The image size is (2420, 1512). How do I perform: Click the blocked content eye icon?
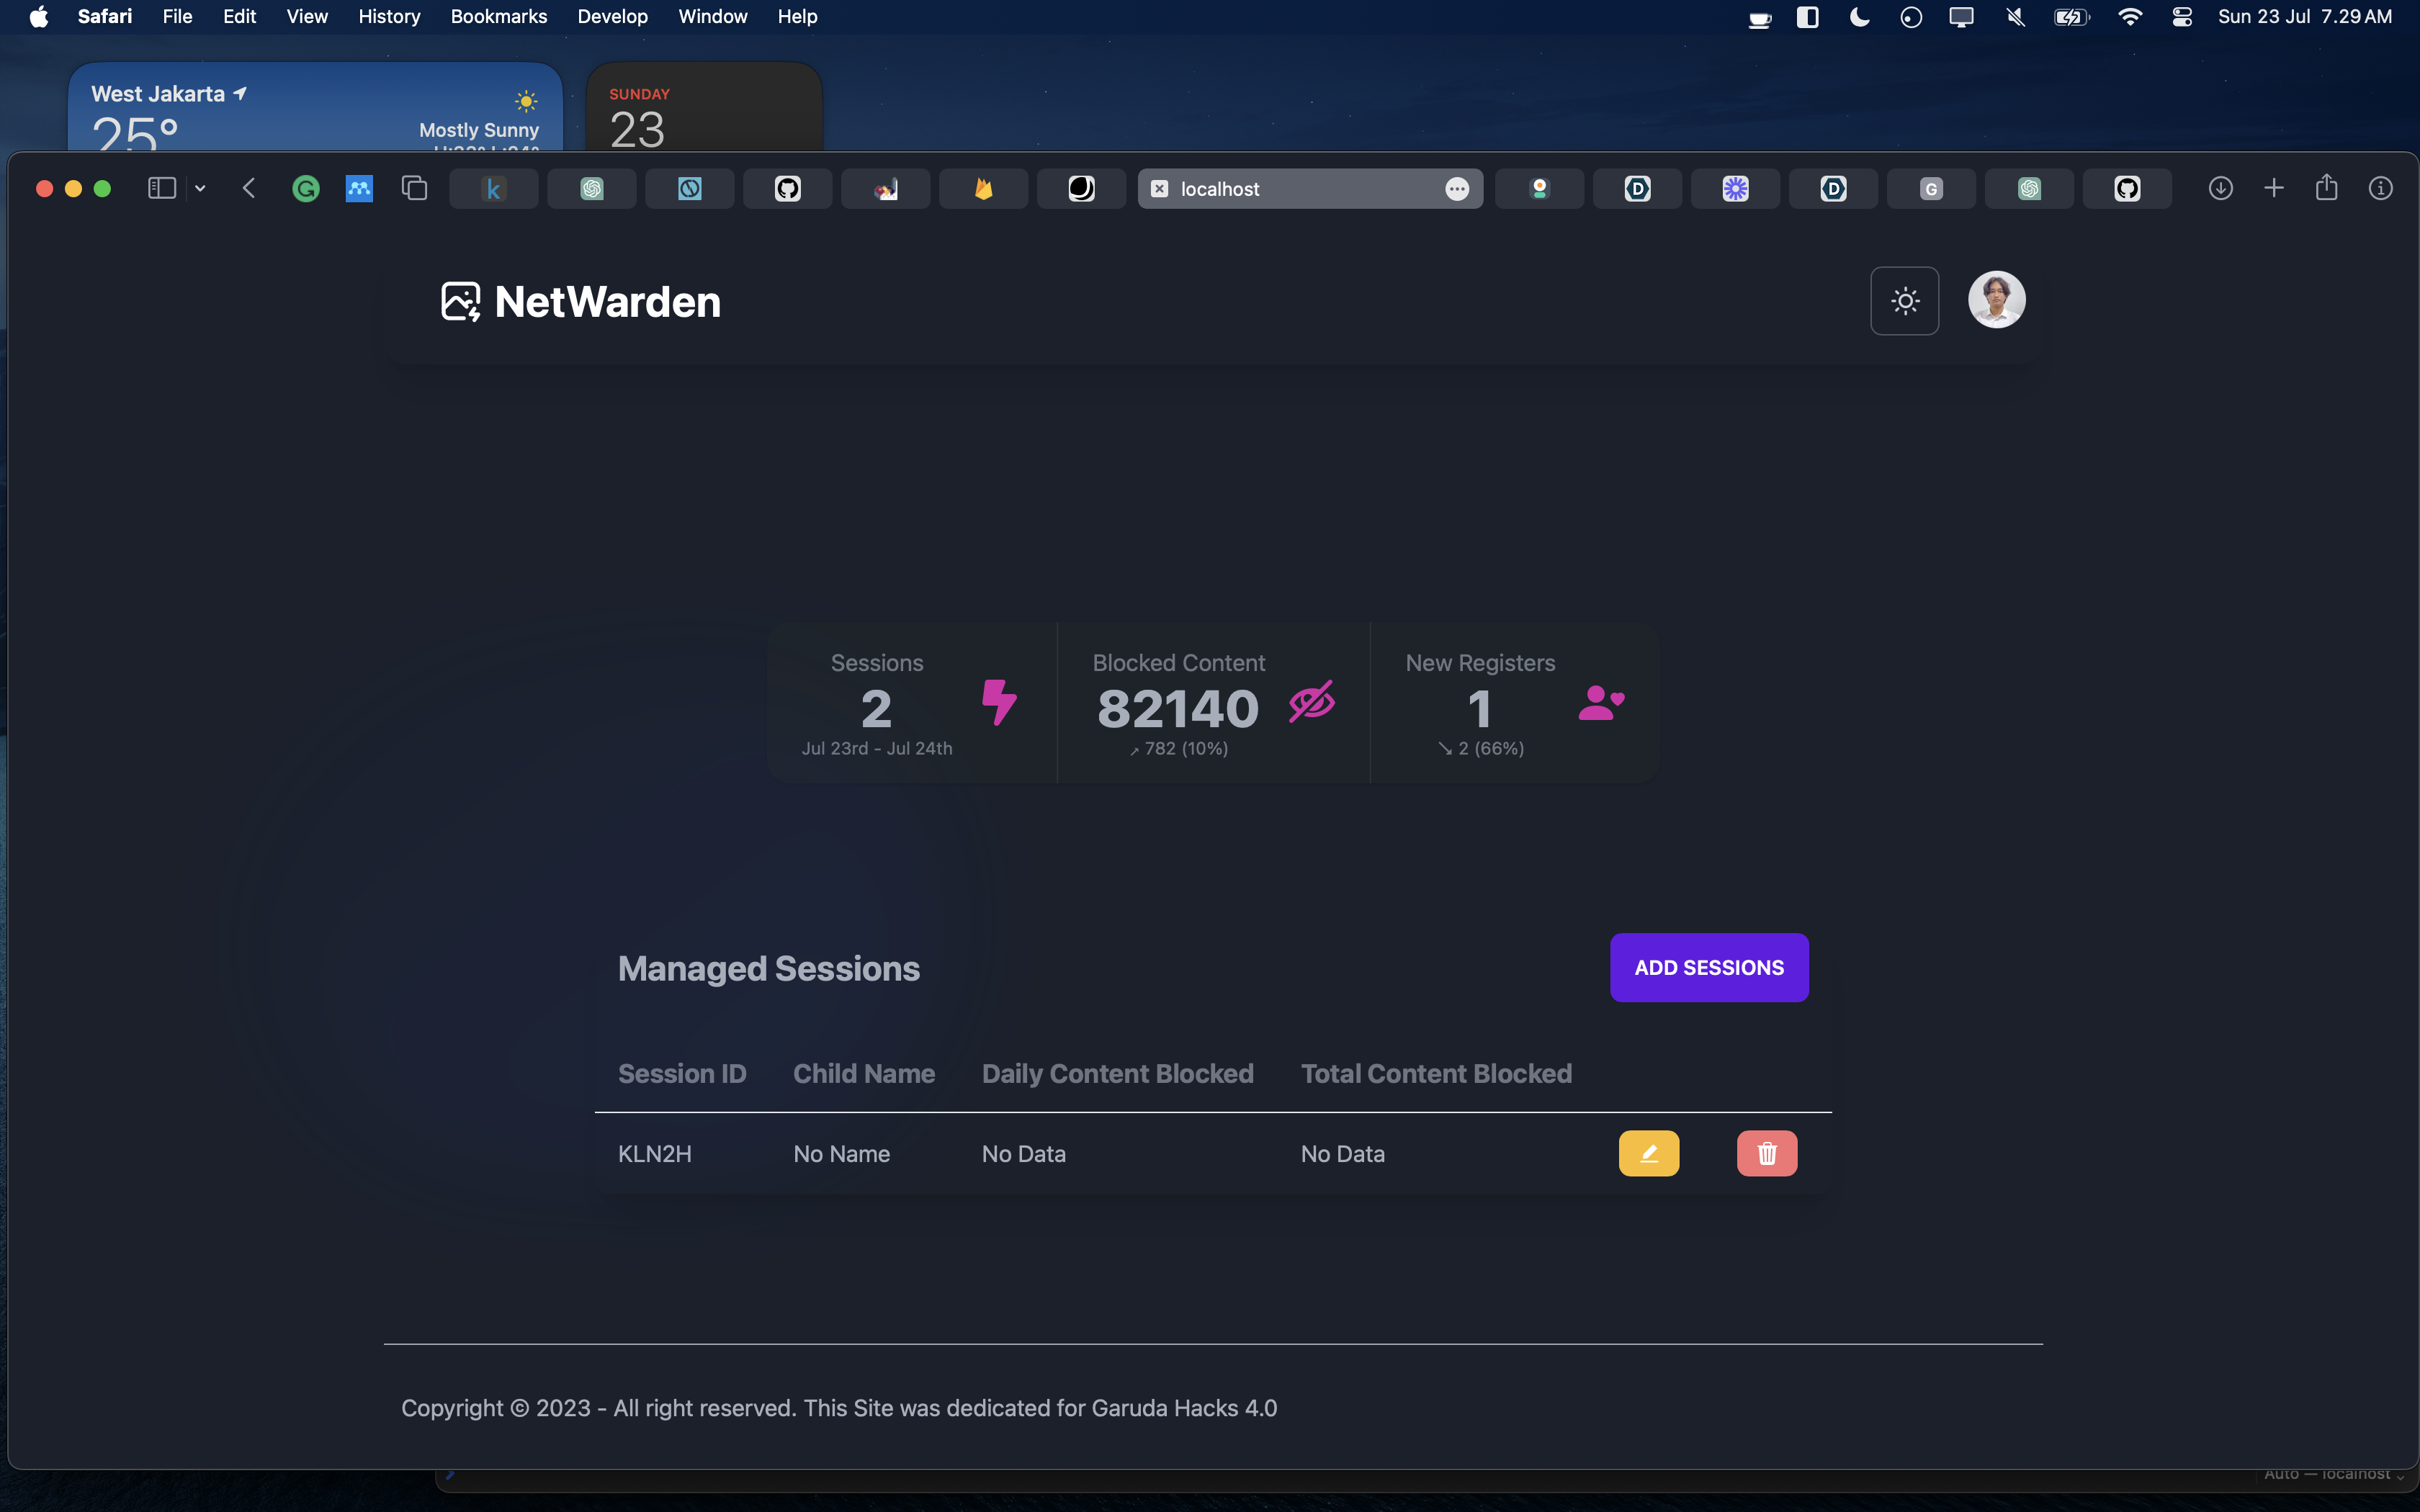coord(1311,703)
